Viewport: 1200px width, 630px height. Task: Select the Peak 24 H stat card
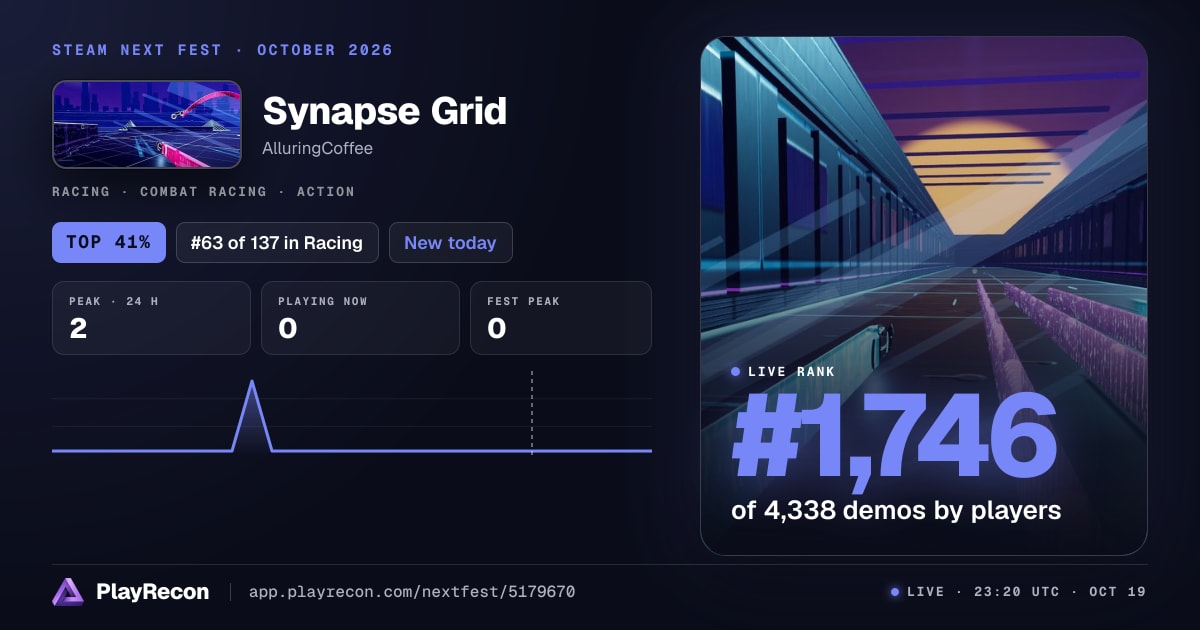[x=151, y=318]
